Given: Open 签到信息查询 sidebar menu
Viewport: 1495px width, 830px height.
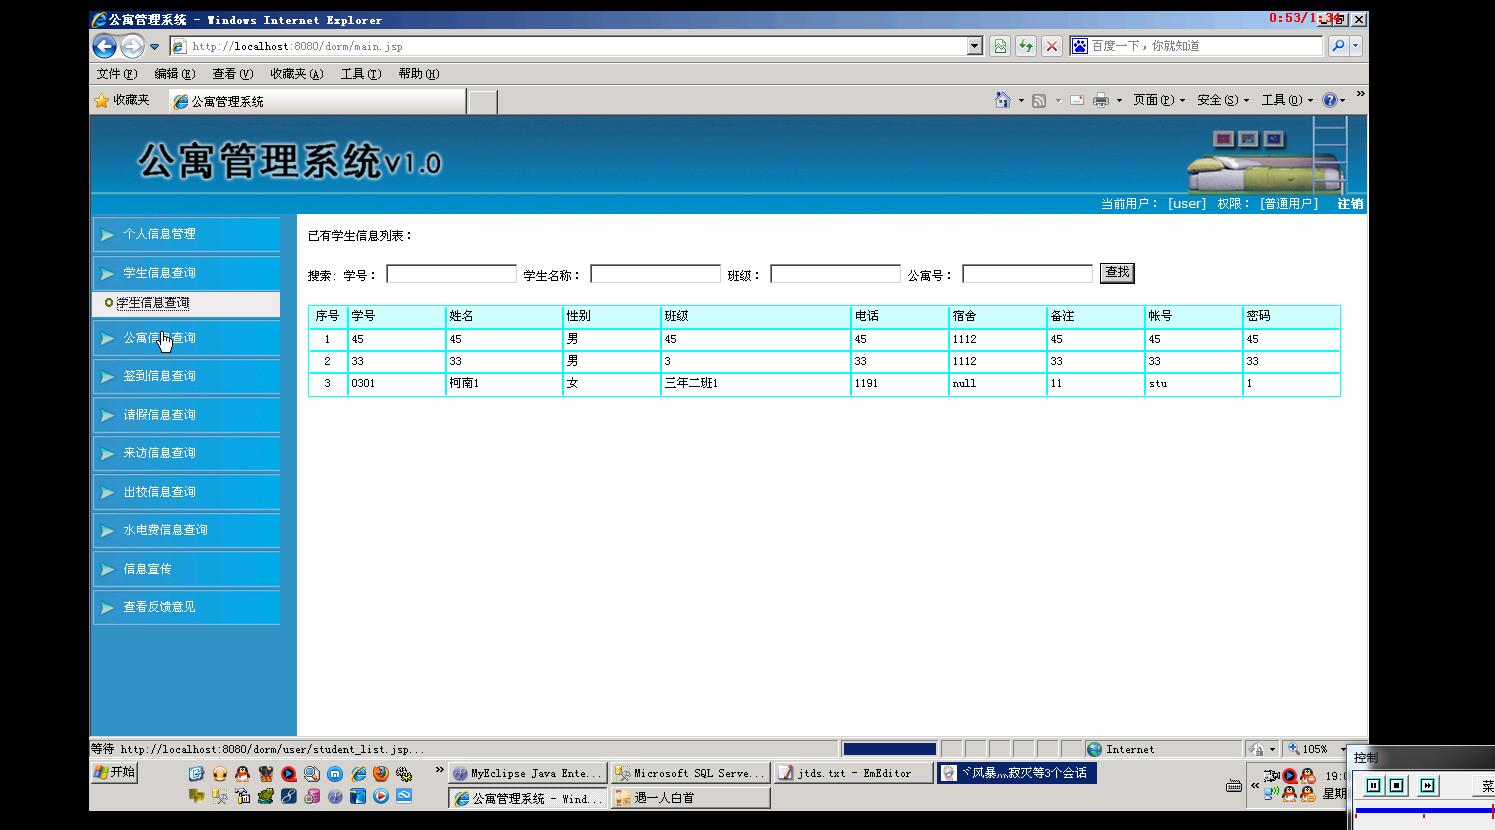Looking at the screenshot, I should point(186,376).
